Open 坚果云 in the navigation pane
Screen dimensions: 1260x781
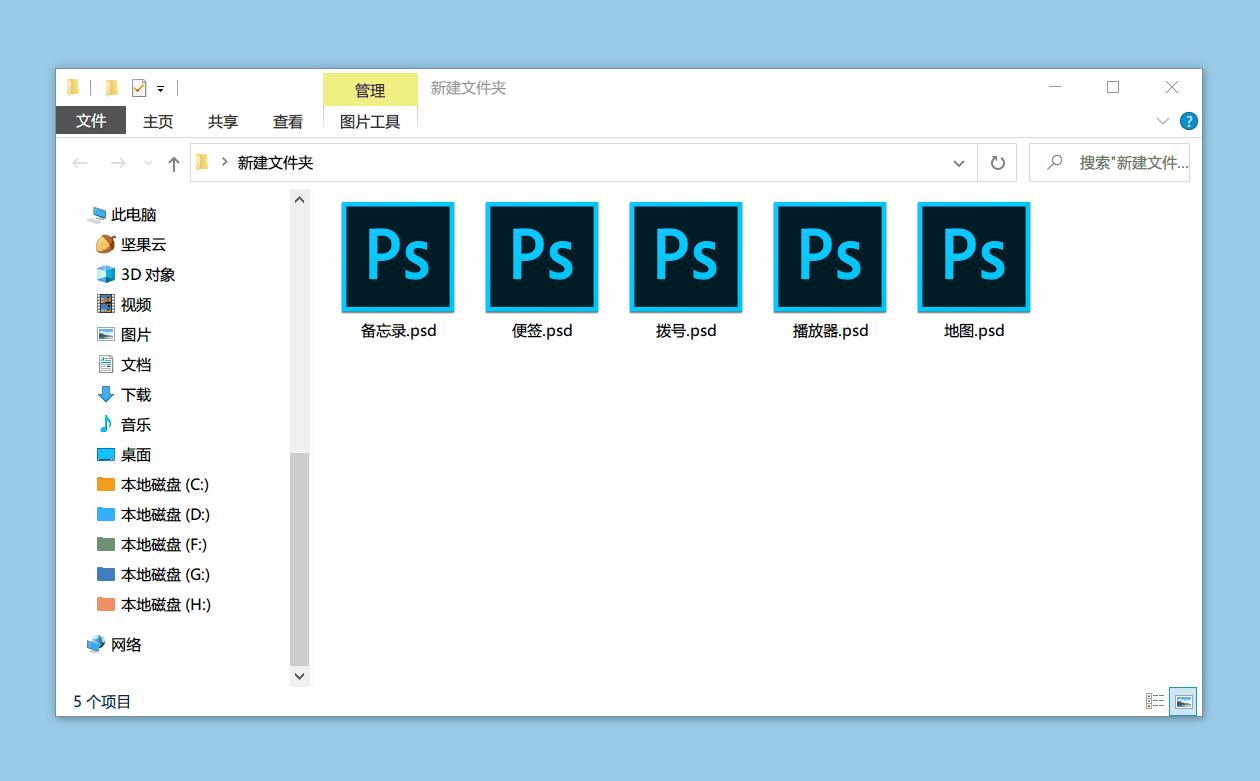click(x=130, y=245)
